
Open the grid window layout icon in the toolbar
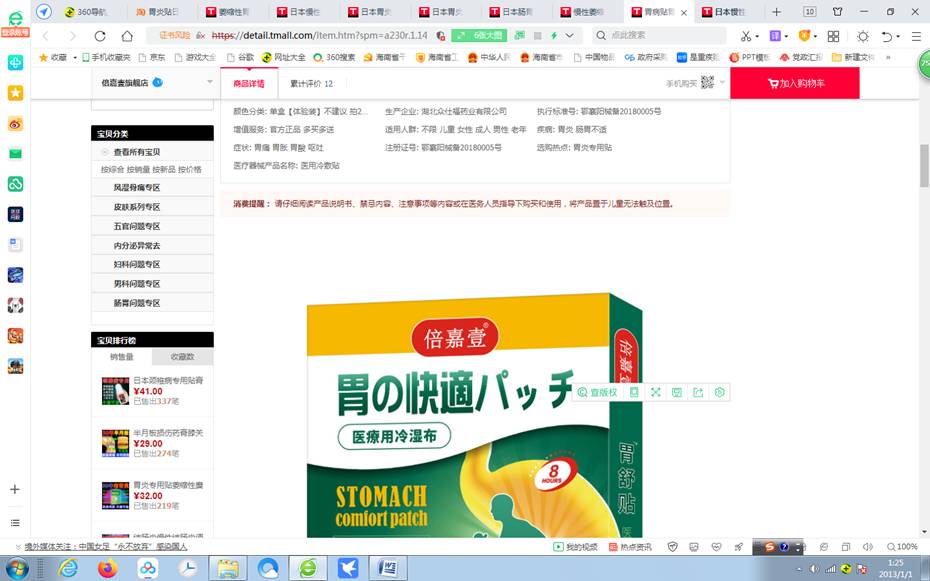pos(834,34)
